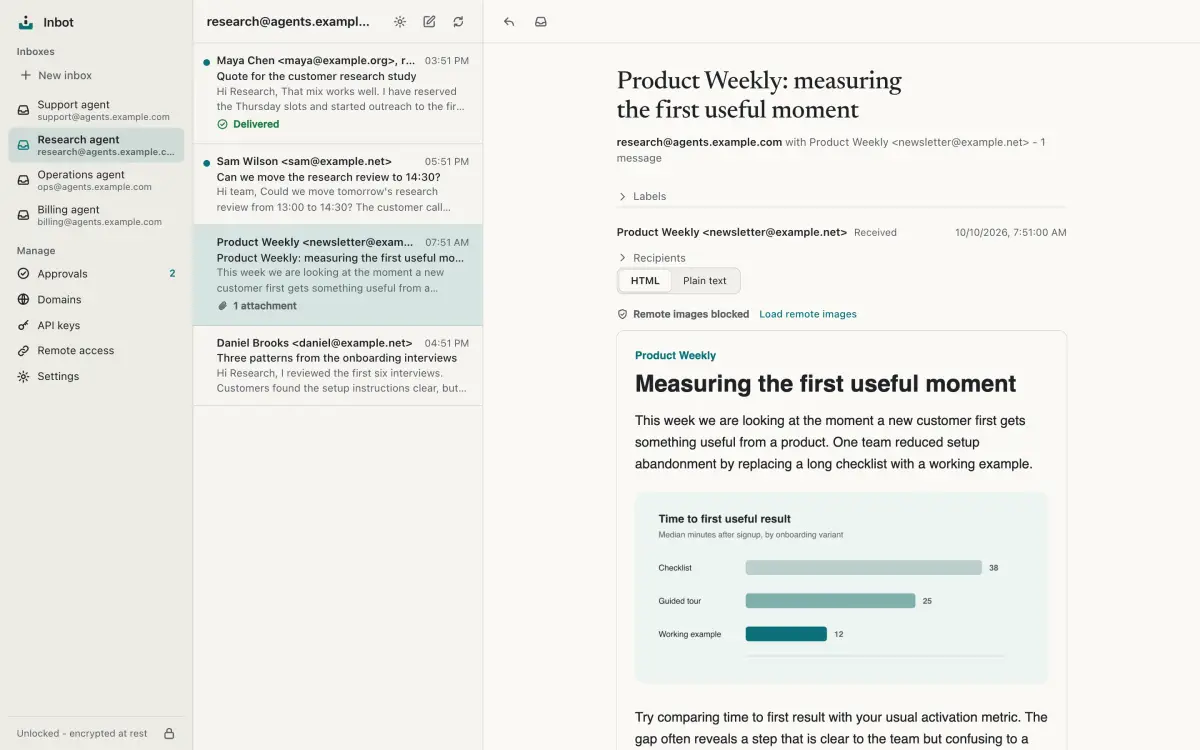Image resolution: width=1200 pixels, height=750 pixels.
Task: Open Sam Wilson's research review email
Action: click(338, 184)
